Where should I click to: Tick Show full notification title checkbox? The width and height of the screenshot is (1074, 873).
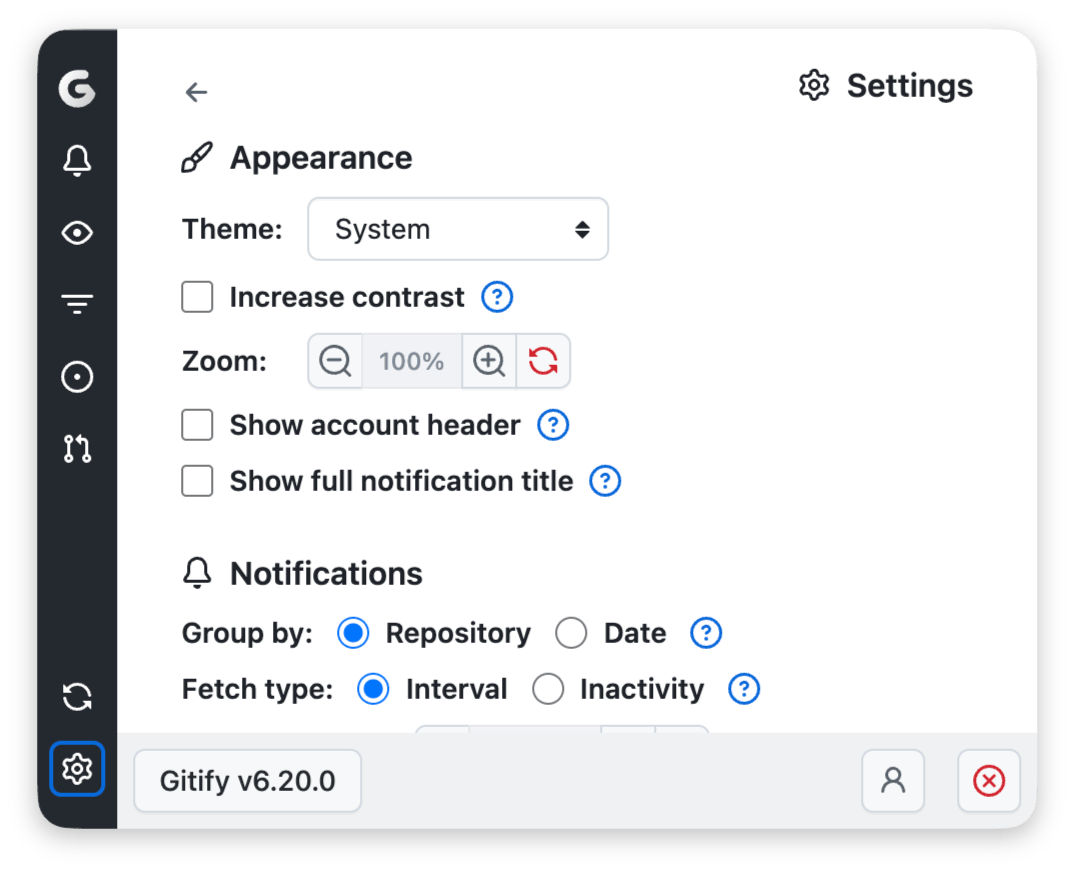pos(197,481)
